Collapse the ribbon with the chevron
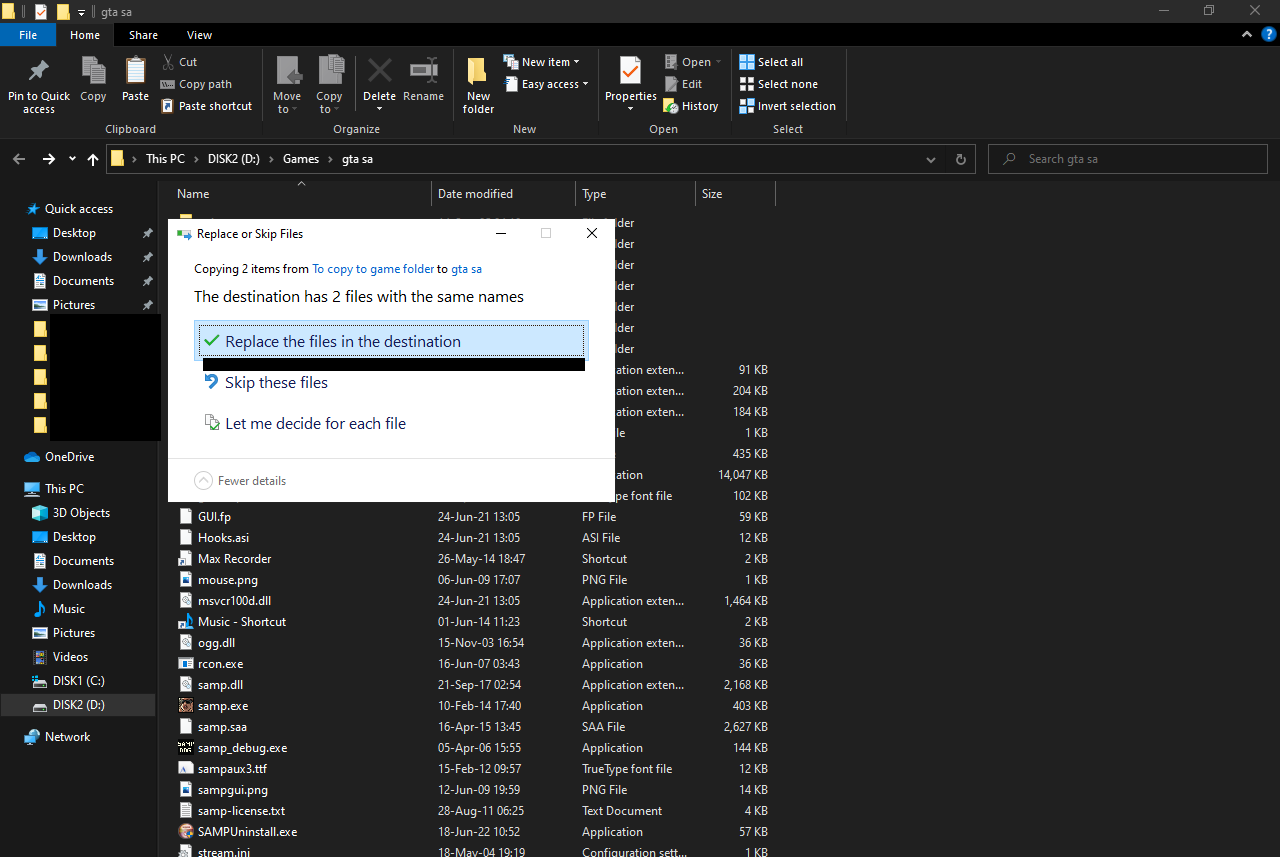The image size is (1280, 857). coord(1246,34)
